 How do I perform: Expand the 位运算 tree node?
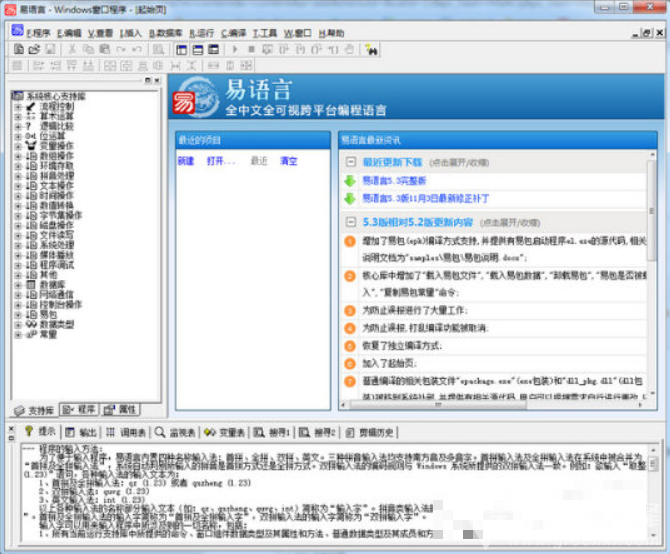click(18, 136)
